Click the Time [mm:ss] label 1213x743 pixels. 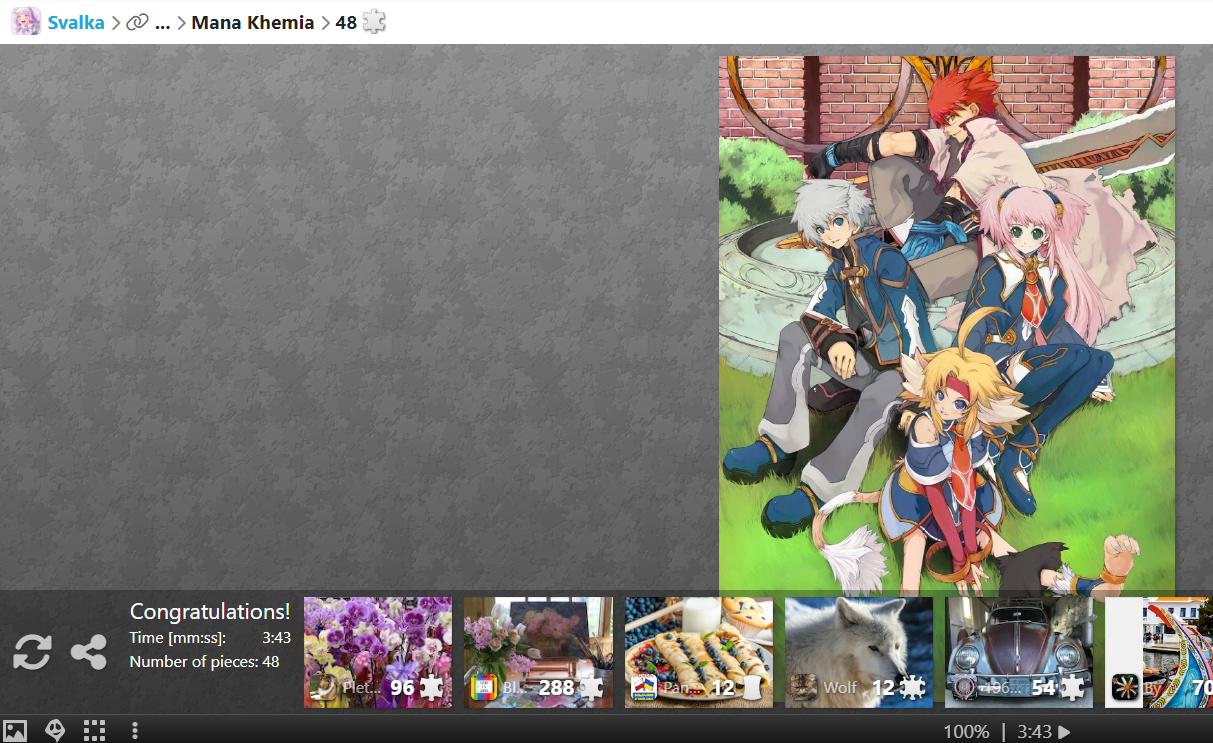(x=178, y=637)
